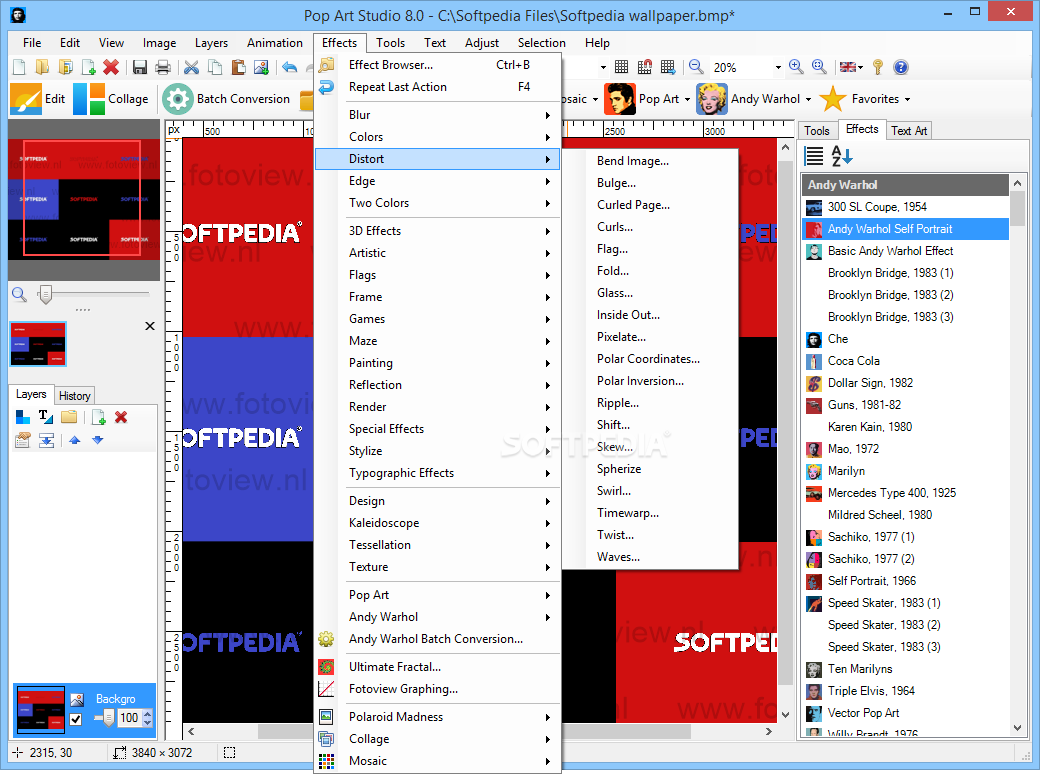Click the Zoom out magnifier icon
This screenshot has width=1040, height=774.
[696, 67]
